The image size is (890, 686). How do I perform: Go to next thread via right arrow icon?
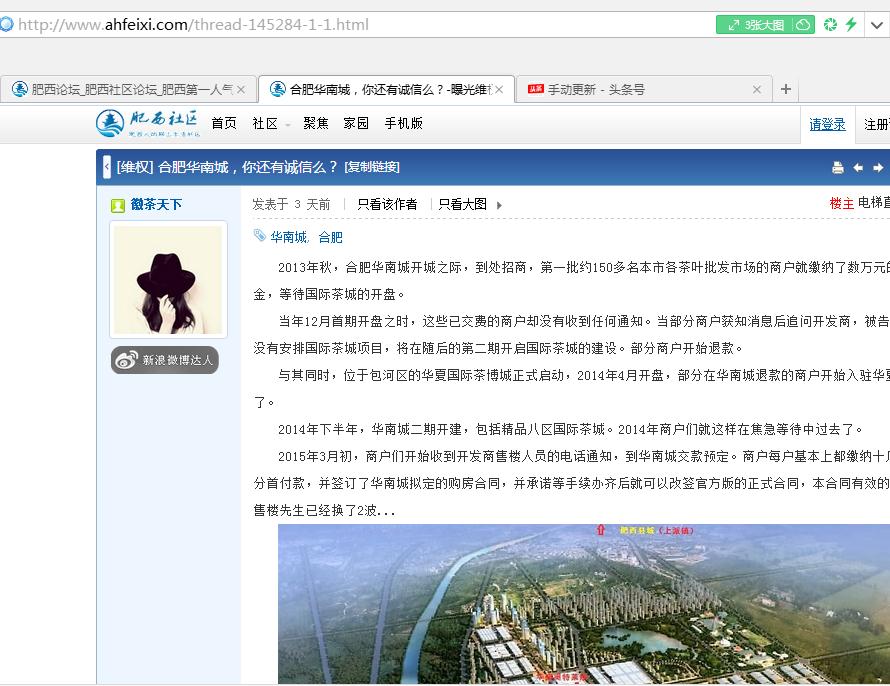pos(878,167)
